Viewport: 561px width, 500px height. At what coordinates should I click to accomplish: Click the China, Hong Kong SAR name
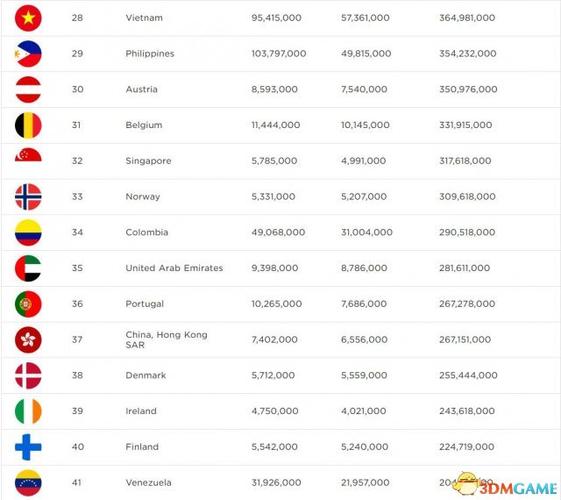[x=166, y=340]
